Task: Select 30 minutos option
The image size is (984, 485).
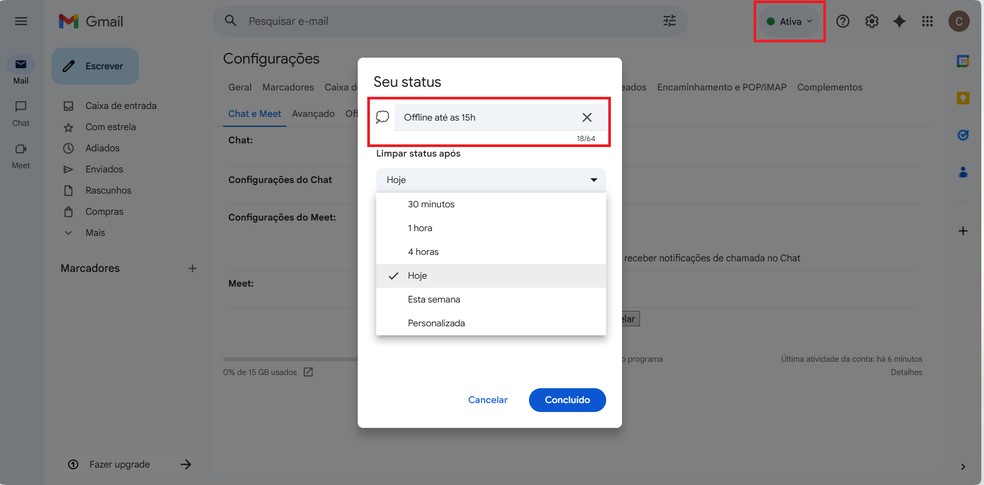Action: coord(491,205)
